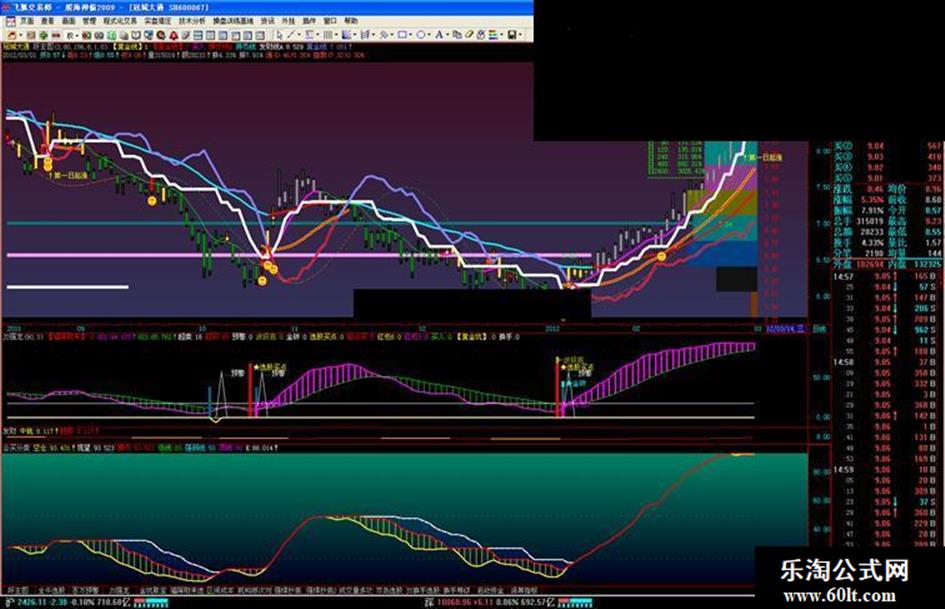Open dropdown arrow beside text A tool
The image size is (945, 609).
click(447, 35)
